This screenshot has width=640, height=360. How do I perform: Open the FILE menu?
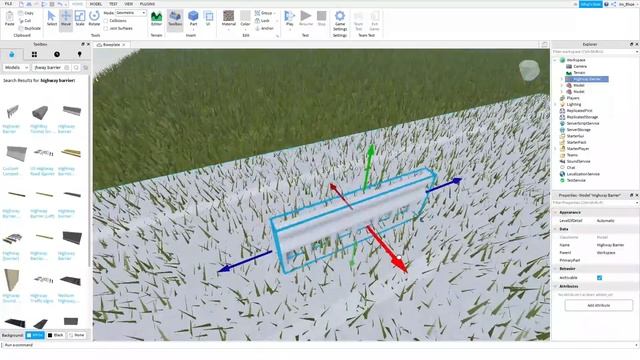[8, 4]
